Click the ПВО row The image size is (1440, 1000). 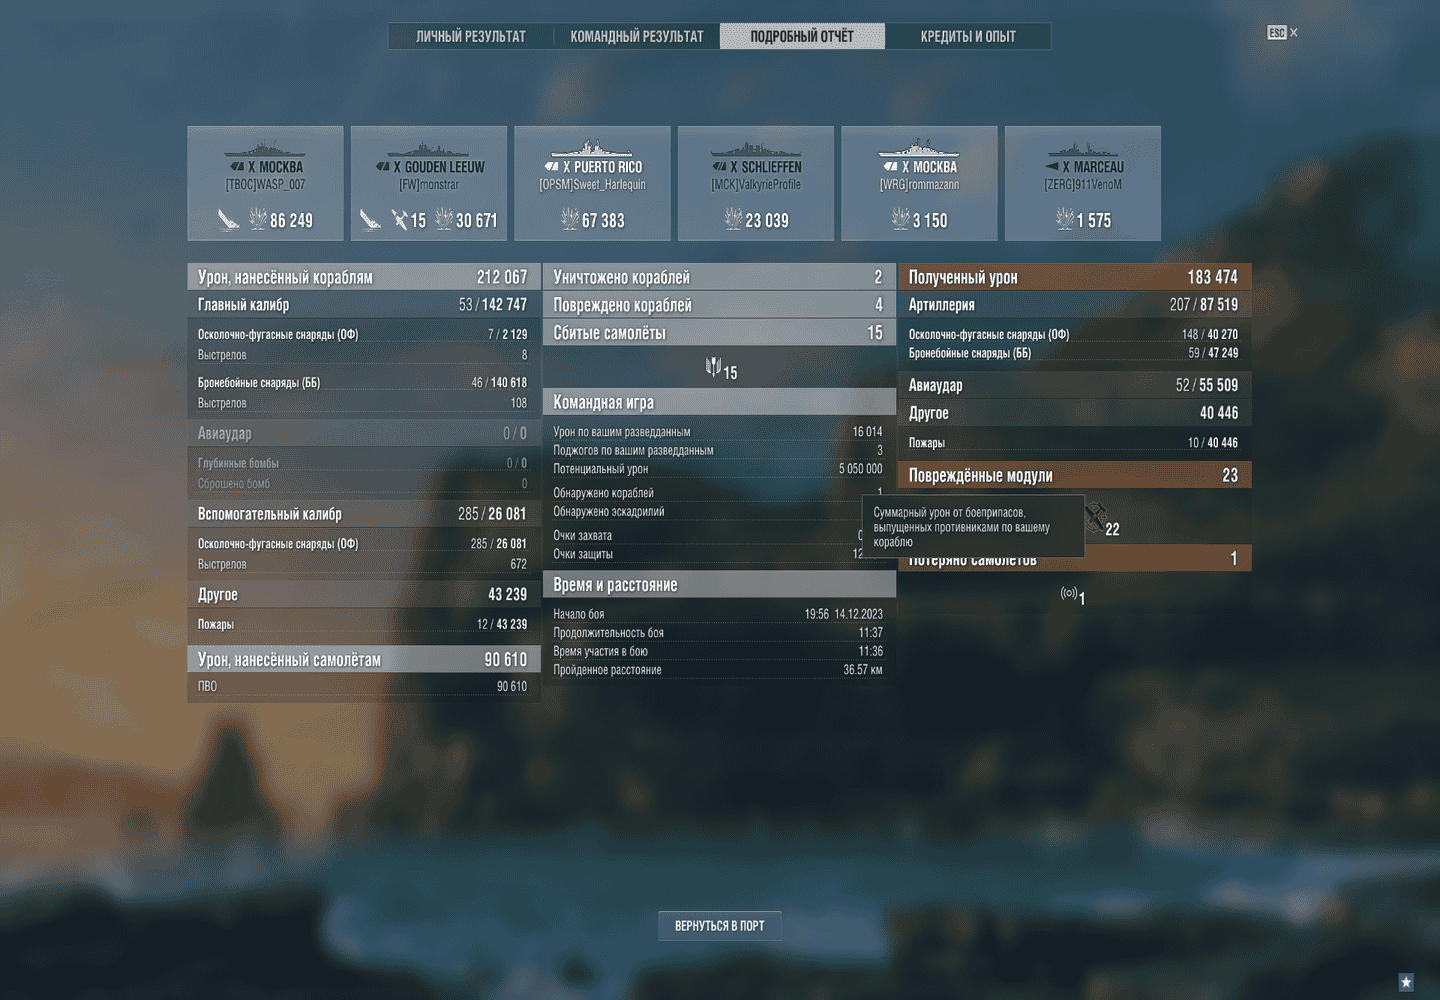tap(364, 686)
